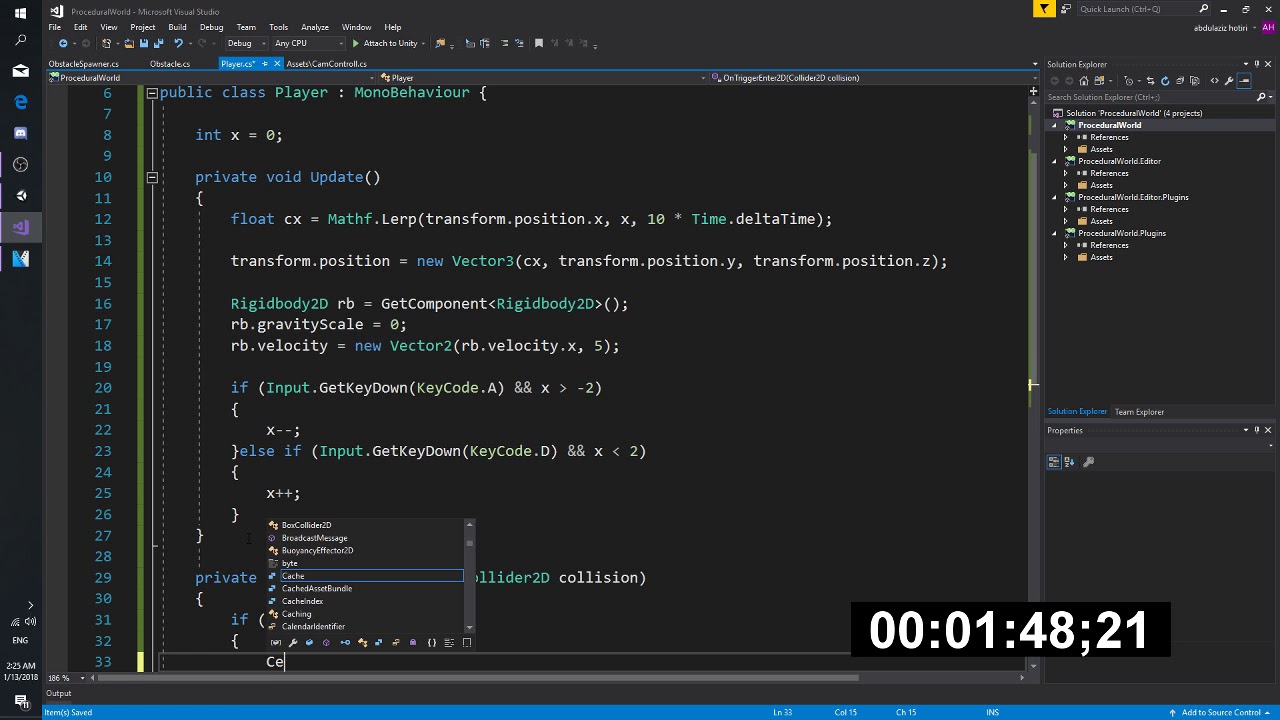
Task: Switch to Obstacle.cs tab
Action: click(x=170, y=63)
